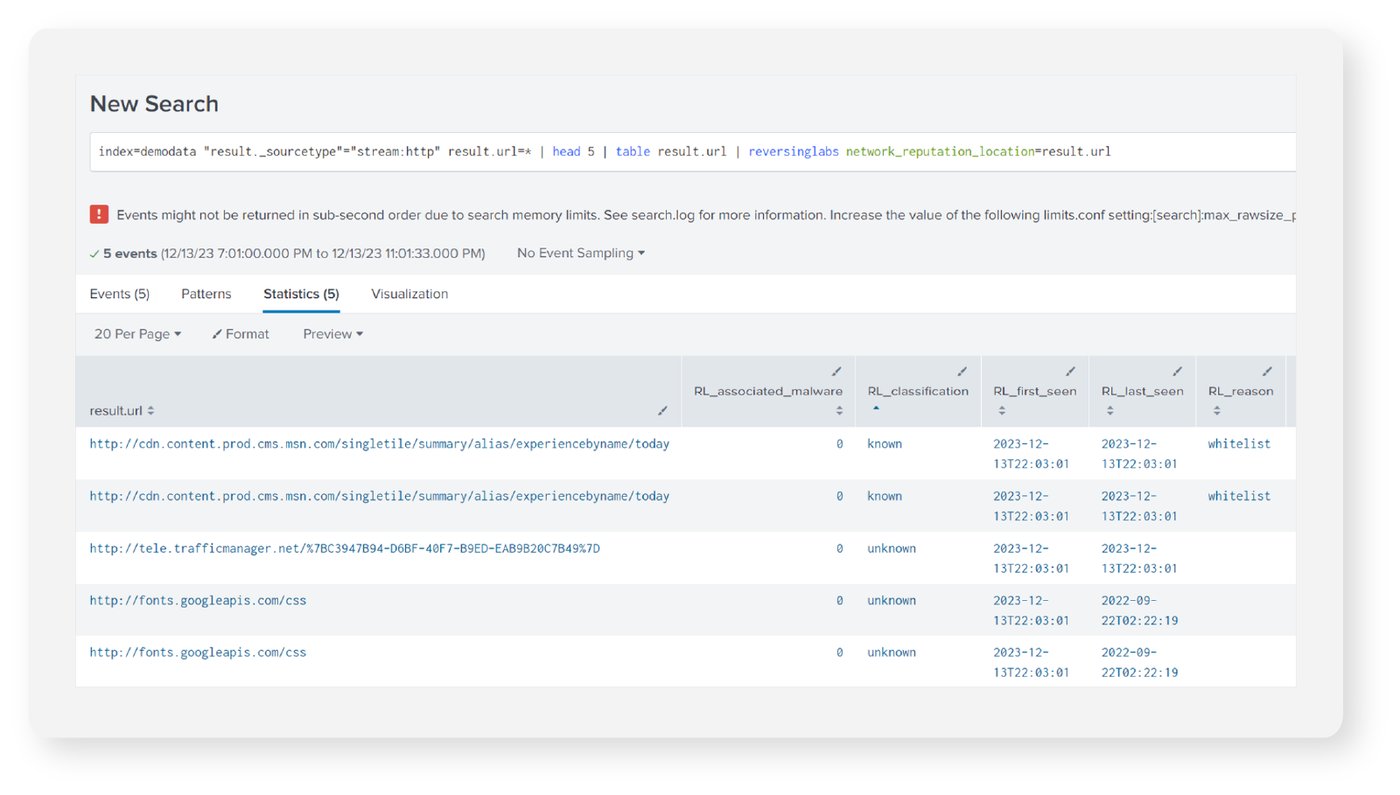Click 'unknown' in the tele.trafficmanager.net row
Image resolution: width=1400 pixels, height=795 pixels.
892,548
